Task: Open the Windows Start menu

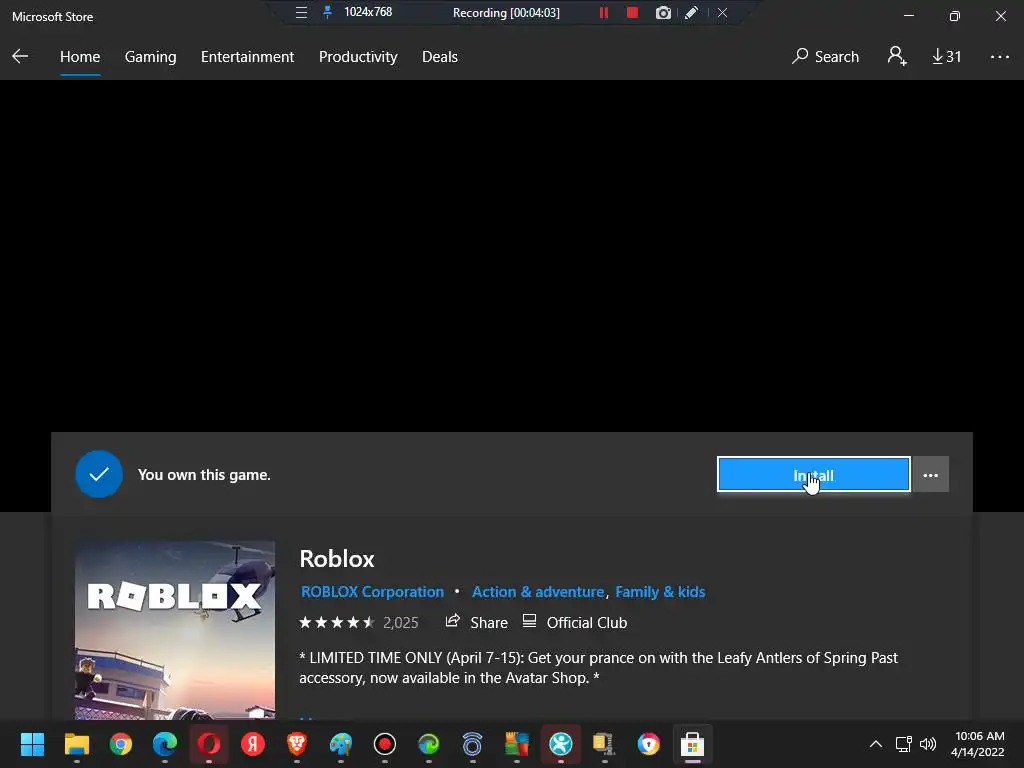Action: [32, 744]
